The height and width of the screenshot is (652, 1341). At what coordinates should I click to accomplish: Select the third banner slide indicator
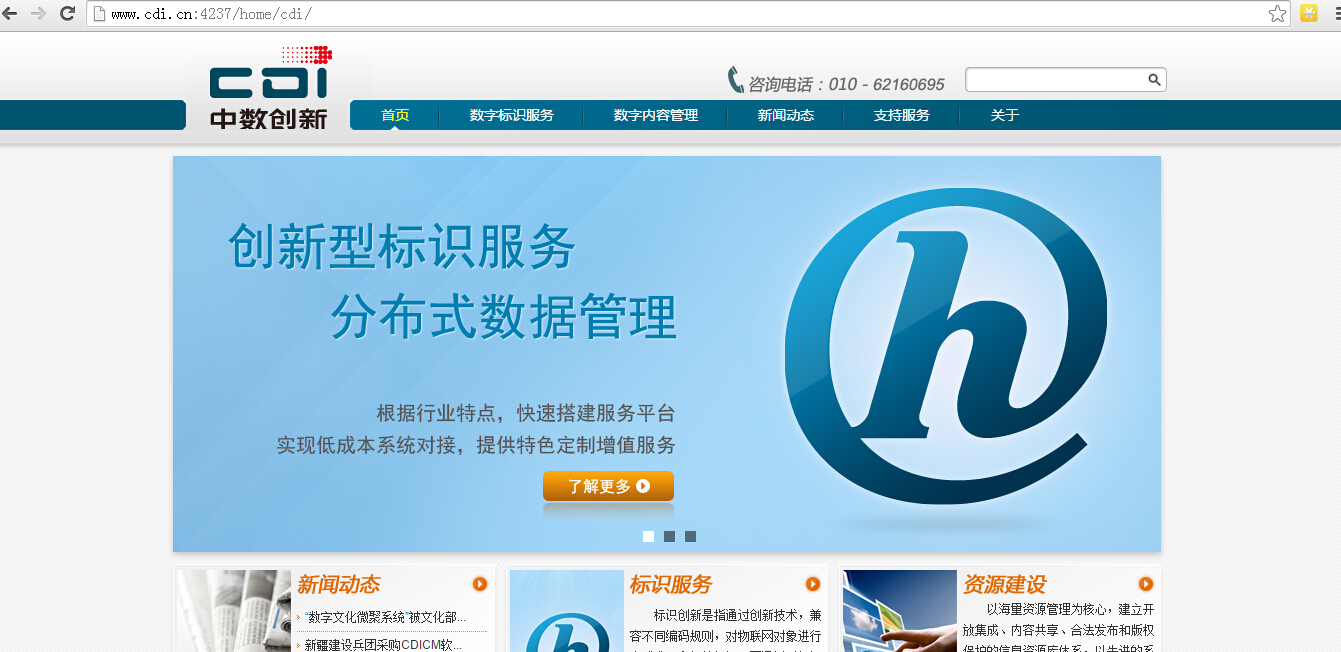(690, 536)
